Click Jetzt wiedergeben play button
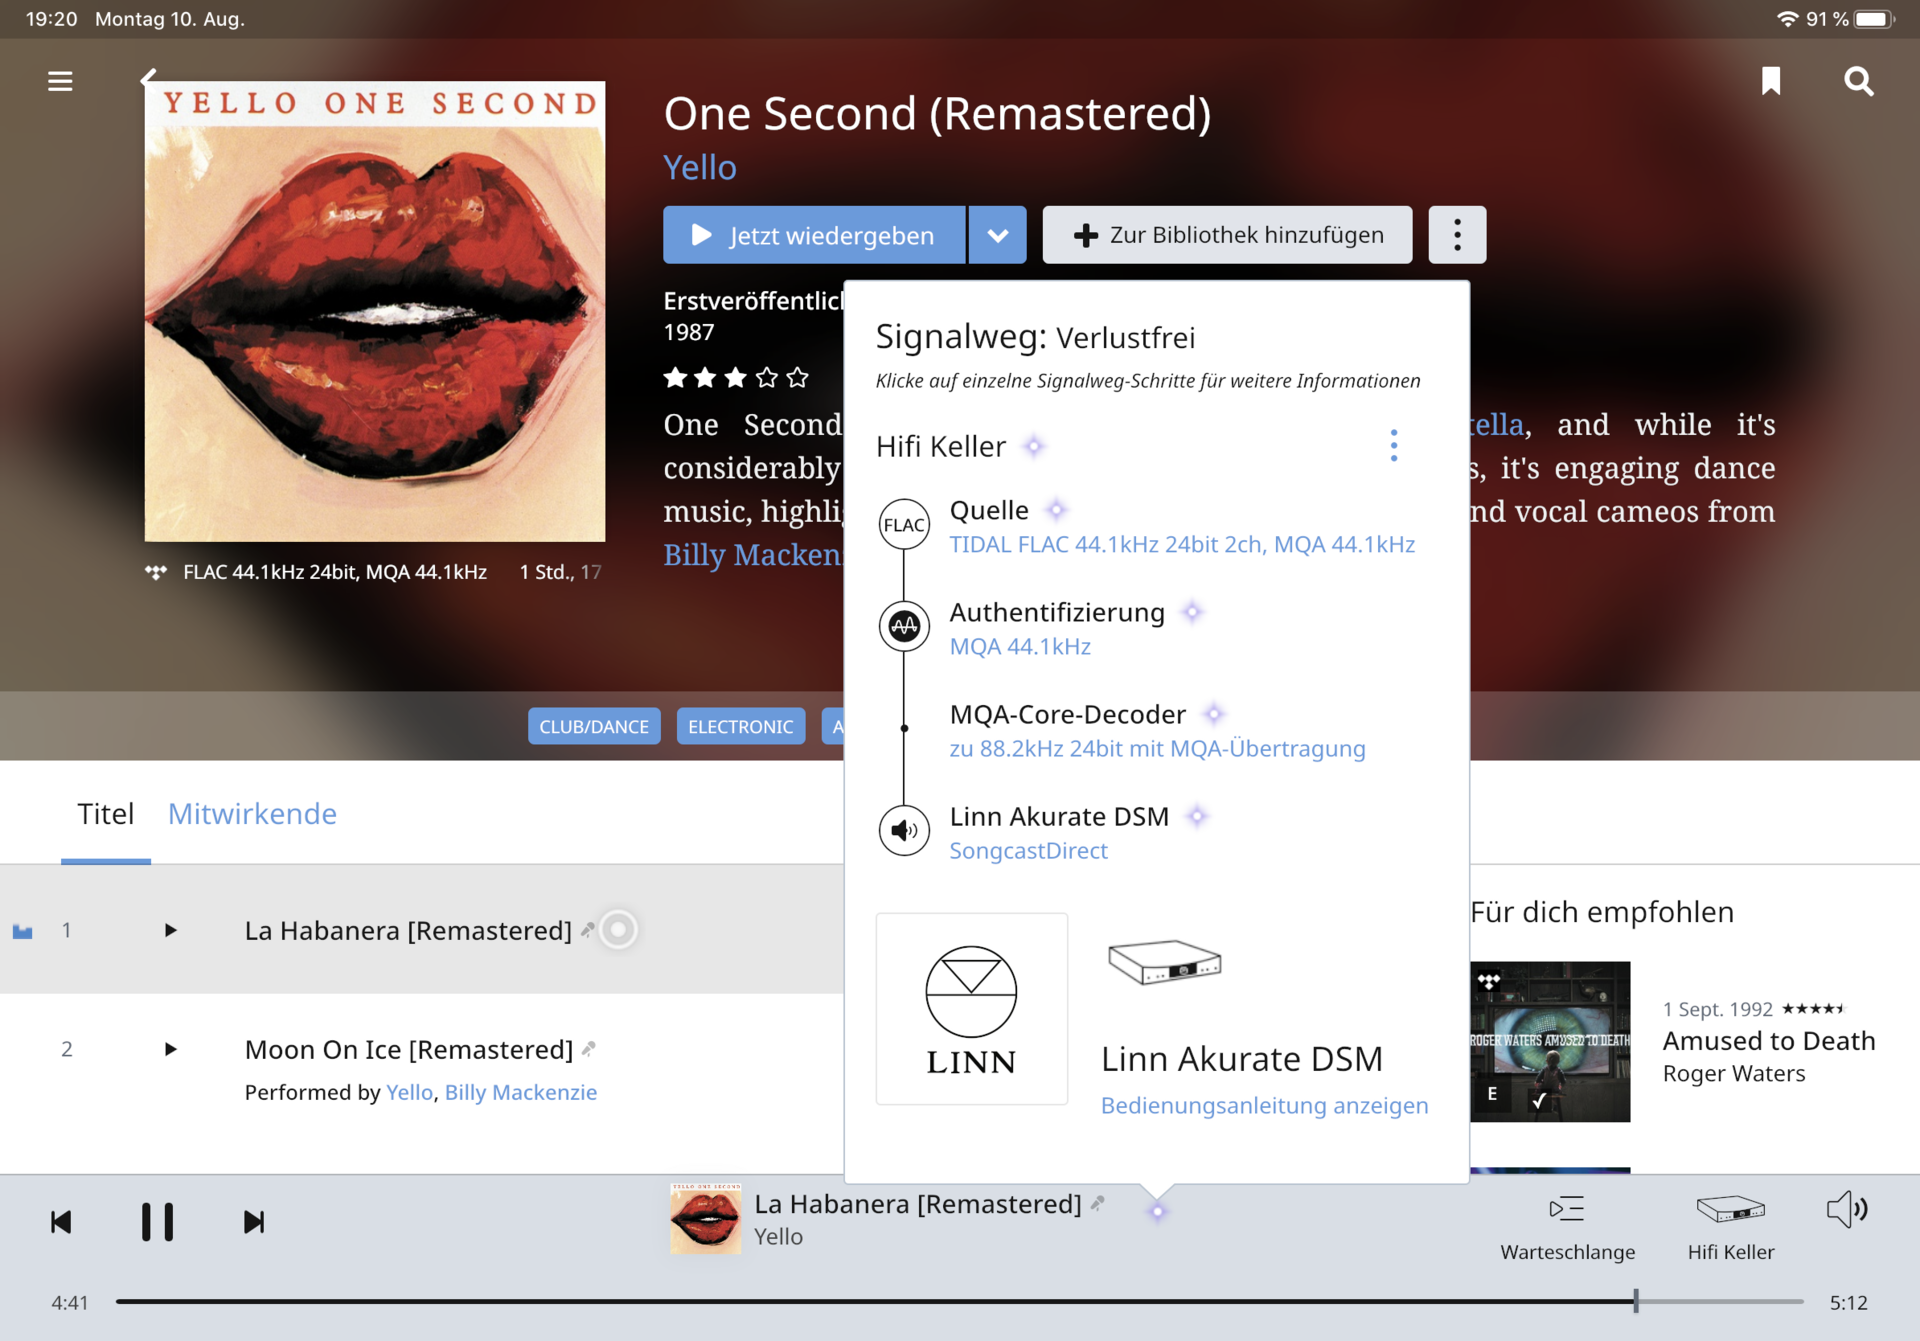Screen dimensions: 1920x1341 [814, 235]
